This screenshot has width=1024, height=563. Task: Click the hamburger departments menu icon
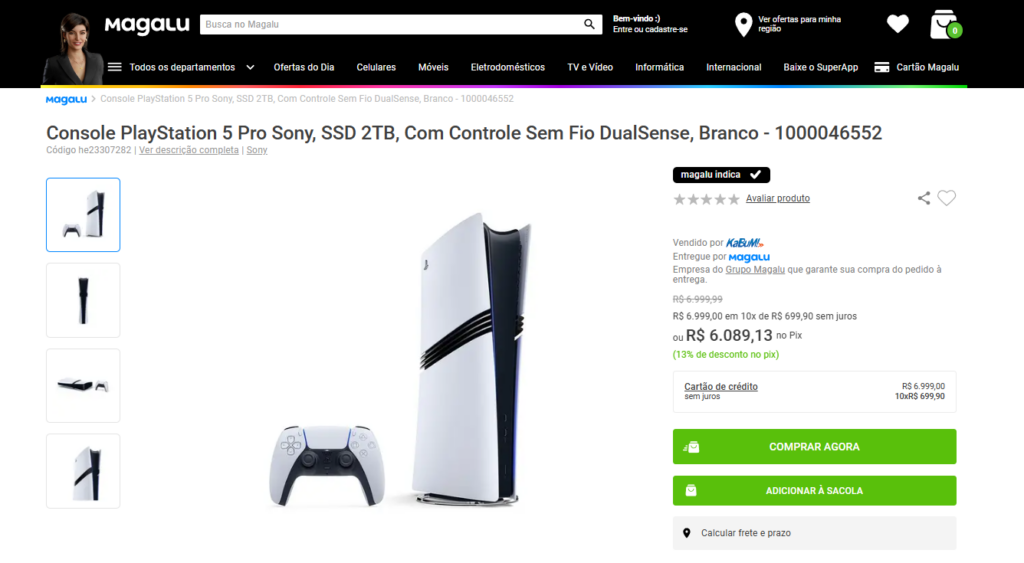click(x=115, y=67)
